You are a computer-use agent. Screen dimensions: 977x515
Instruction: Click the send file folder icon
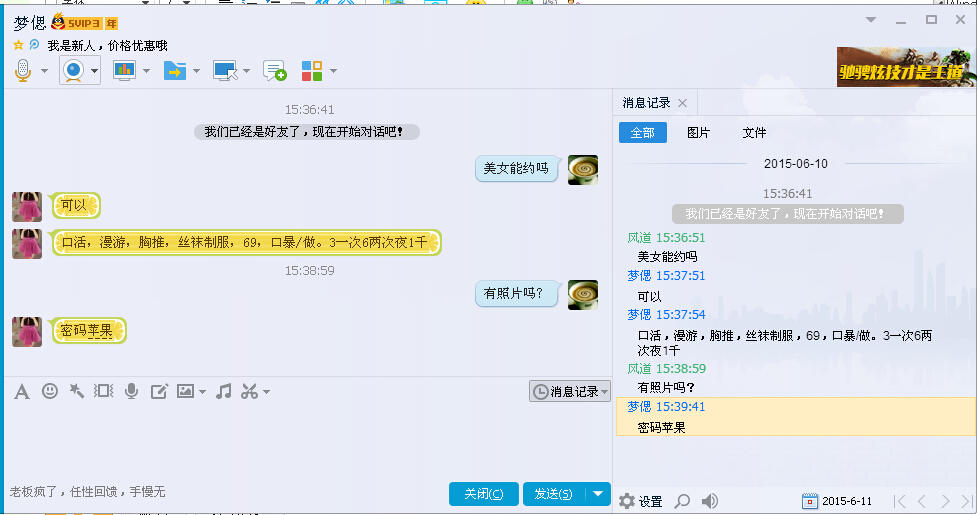[x=175, y=71]
